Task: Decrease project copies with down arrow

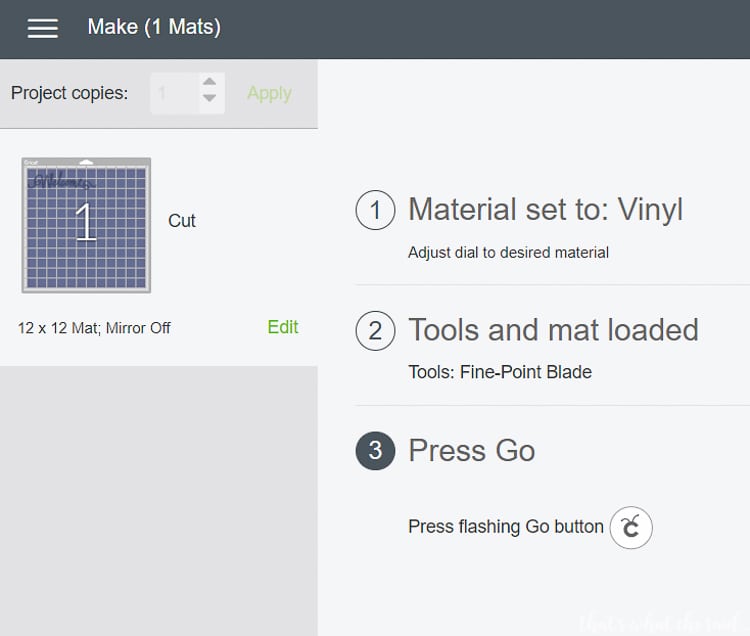Action: (x=209, y=98)
